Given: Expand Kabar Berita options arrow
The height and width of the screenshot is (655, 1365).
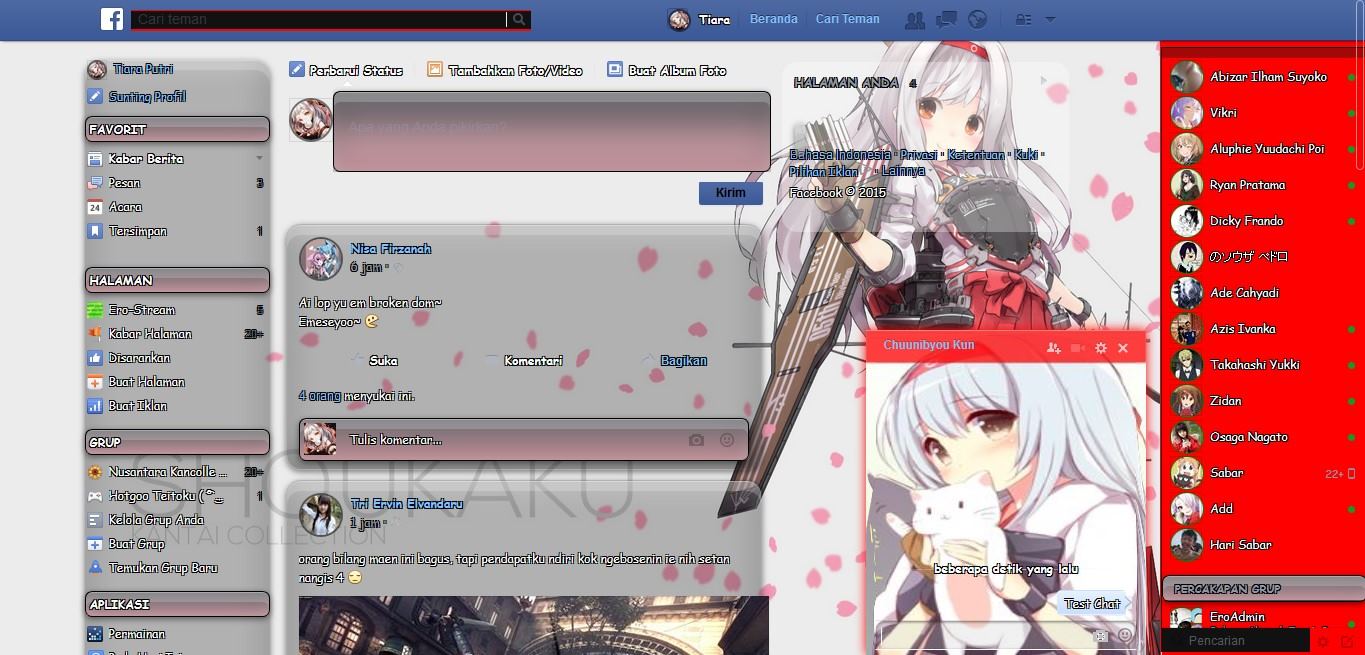Looking at the screenshot, I should coord(259,158).
